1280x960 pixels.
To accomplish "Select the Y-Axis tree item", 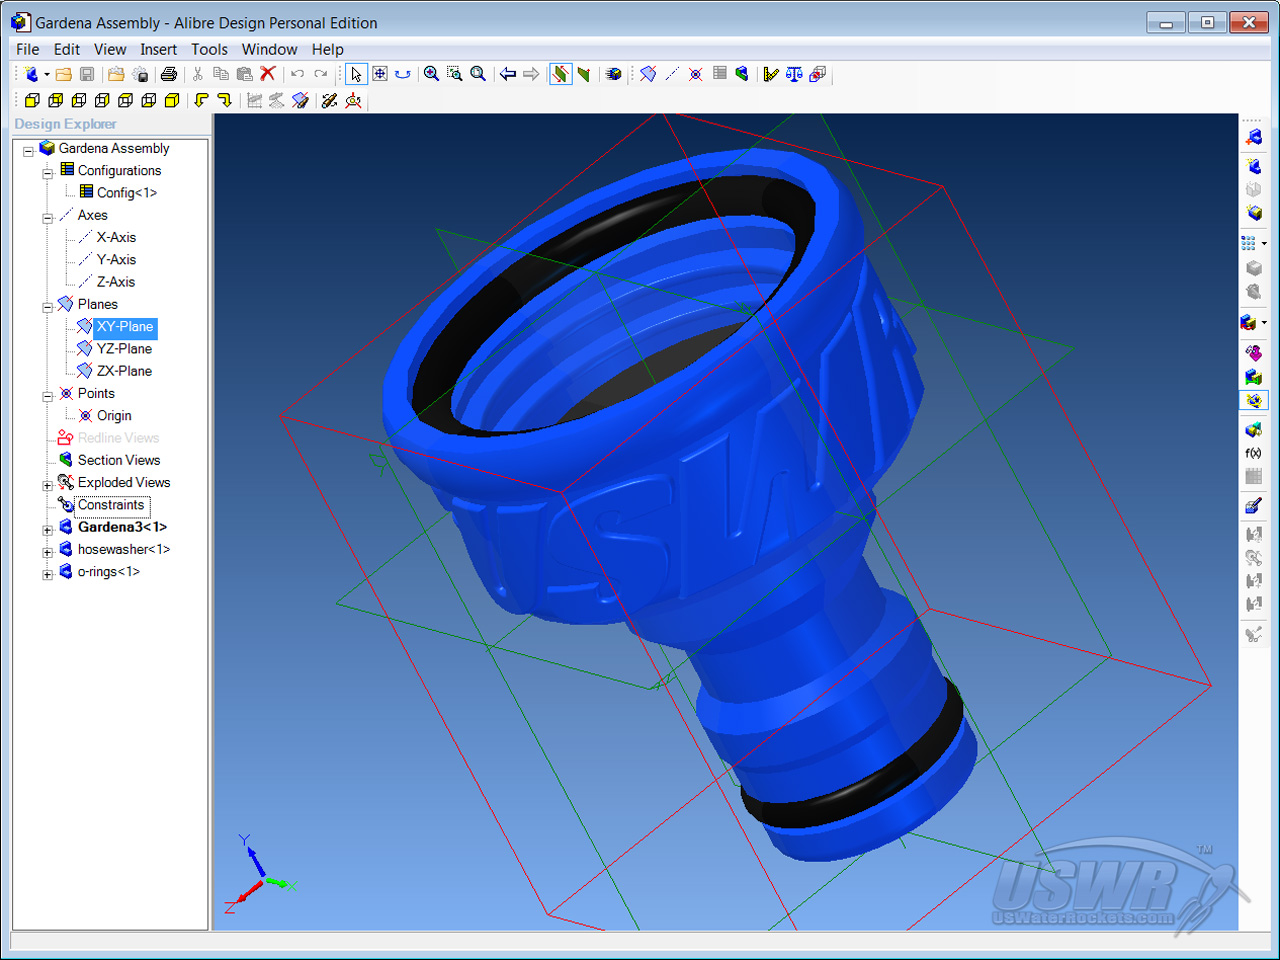I will 116,260.
